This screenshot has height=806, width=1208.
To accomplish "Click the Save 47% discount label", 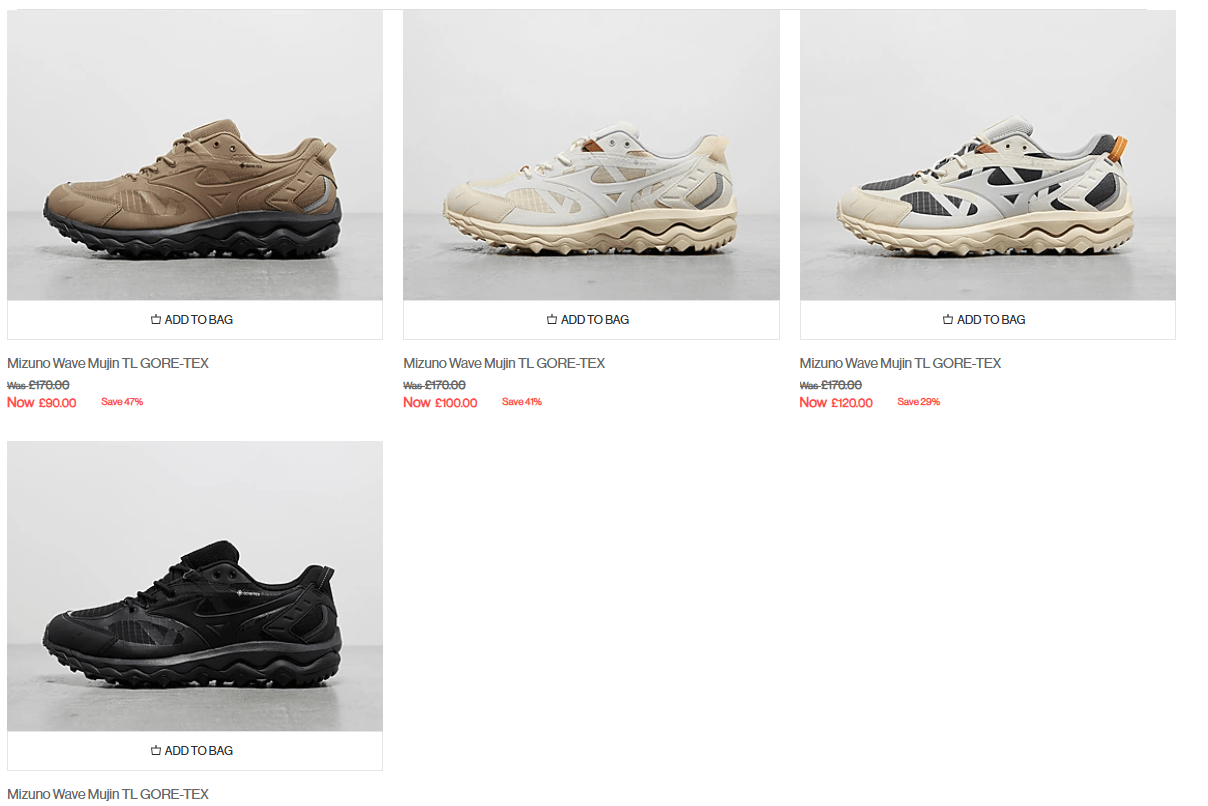I will click(x=122, y=402).
